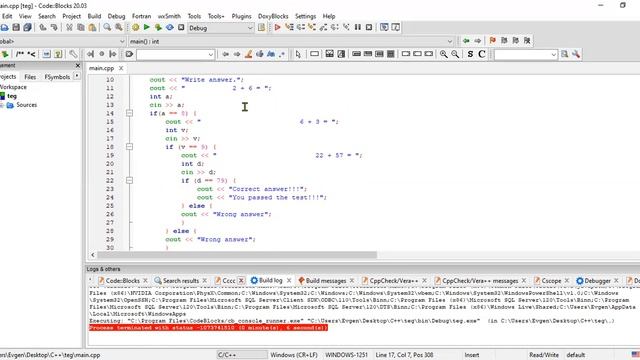
Task: Switch to the Build messages tab
Action: (325, 280)
